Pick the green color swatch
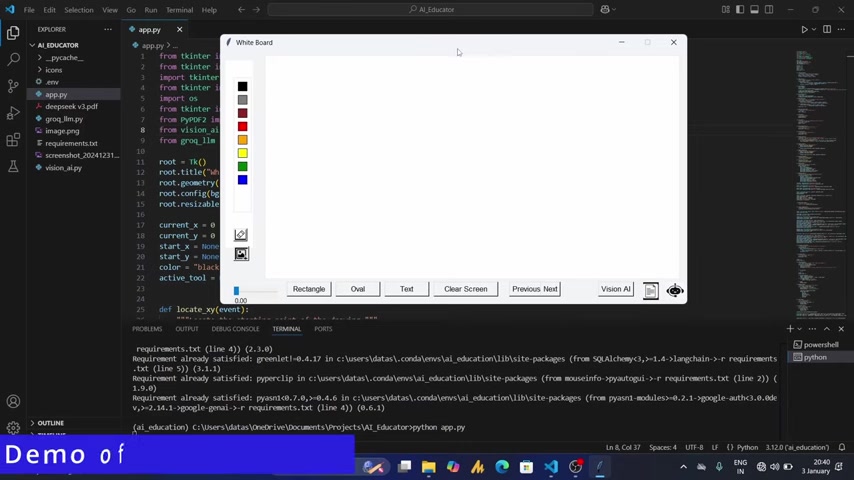854x480 pixels. (242, 166)
